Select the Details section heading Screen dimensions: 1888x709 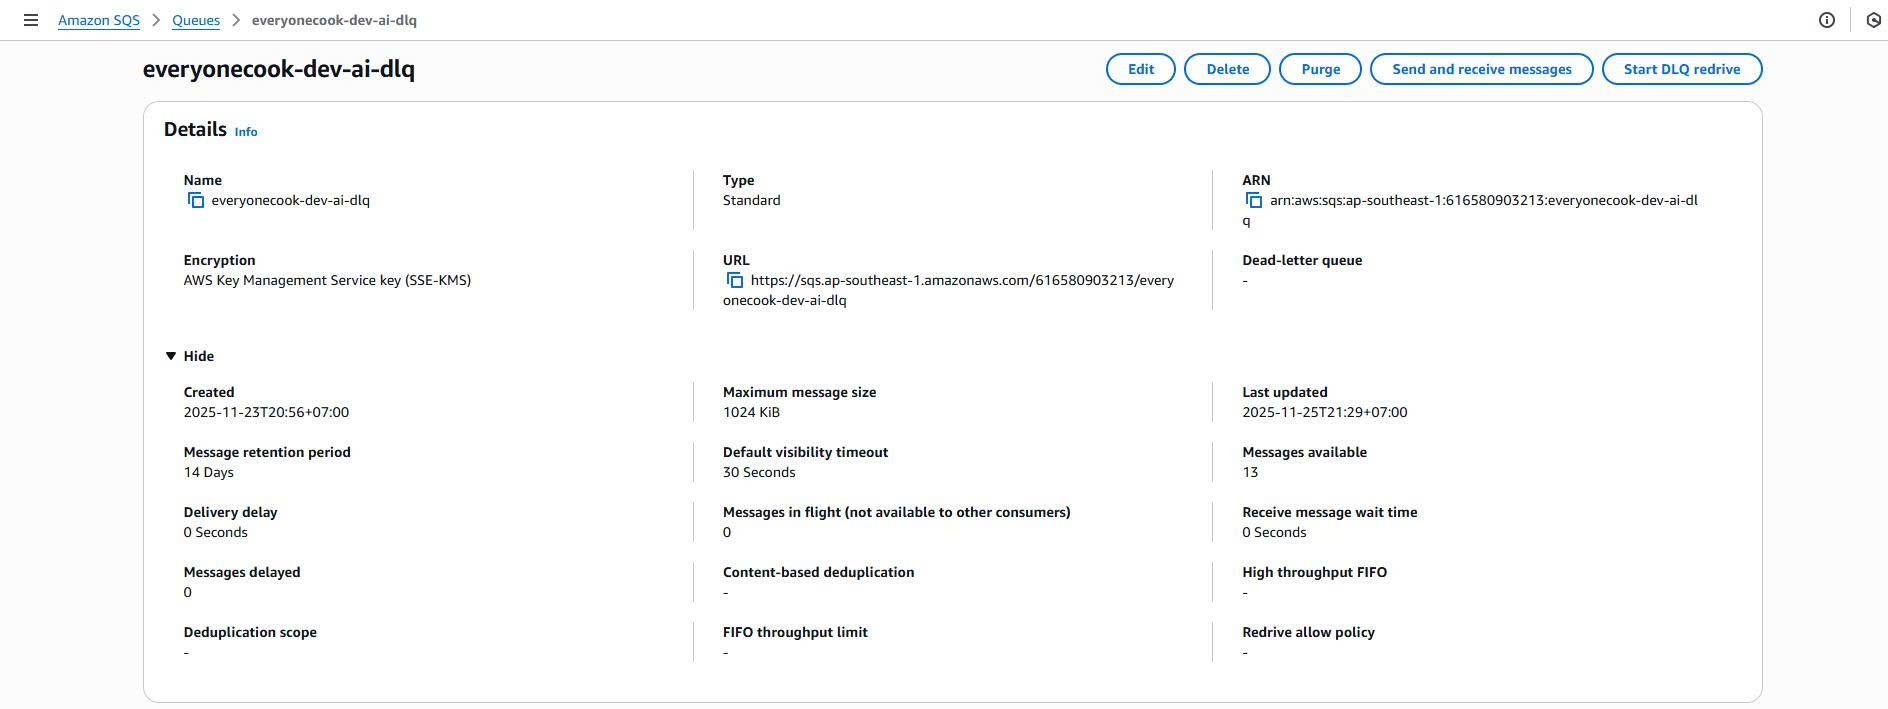coord(195,129)
